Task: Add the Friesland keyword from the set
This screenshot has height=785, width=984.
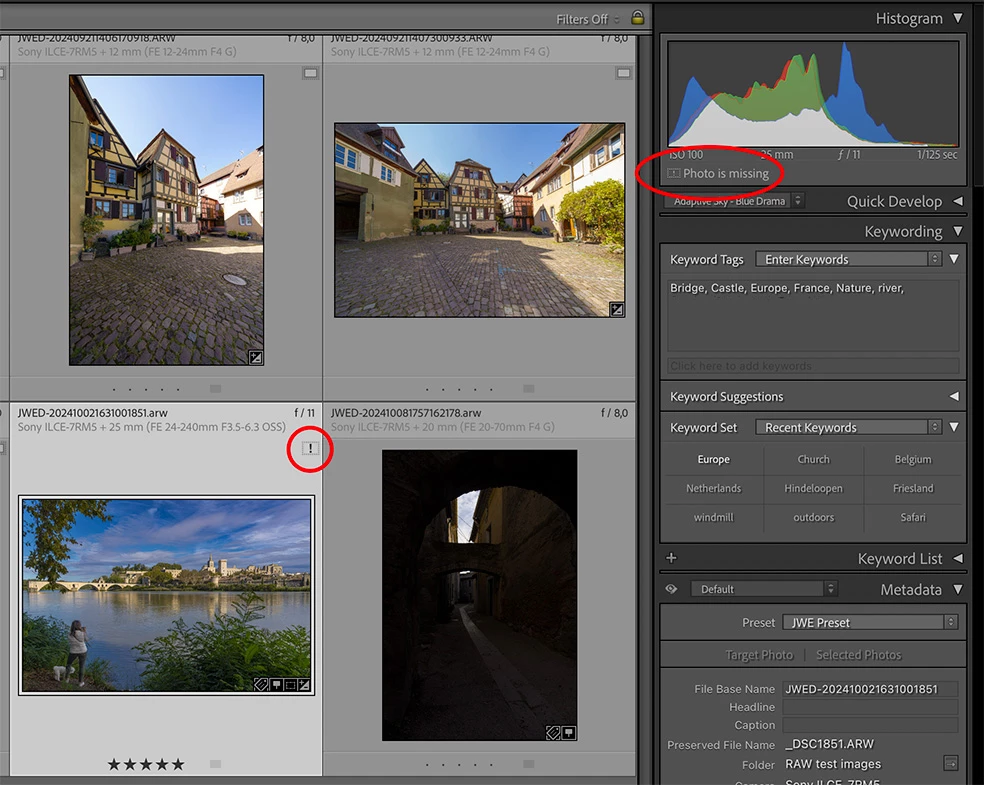Action: pos(913,488)
